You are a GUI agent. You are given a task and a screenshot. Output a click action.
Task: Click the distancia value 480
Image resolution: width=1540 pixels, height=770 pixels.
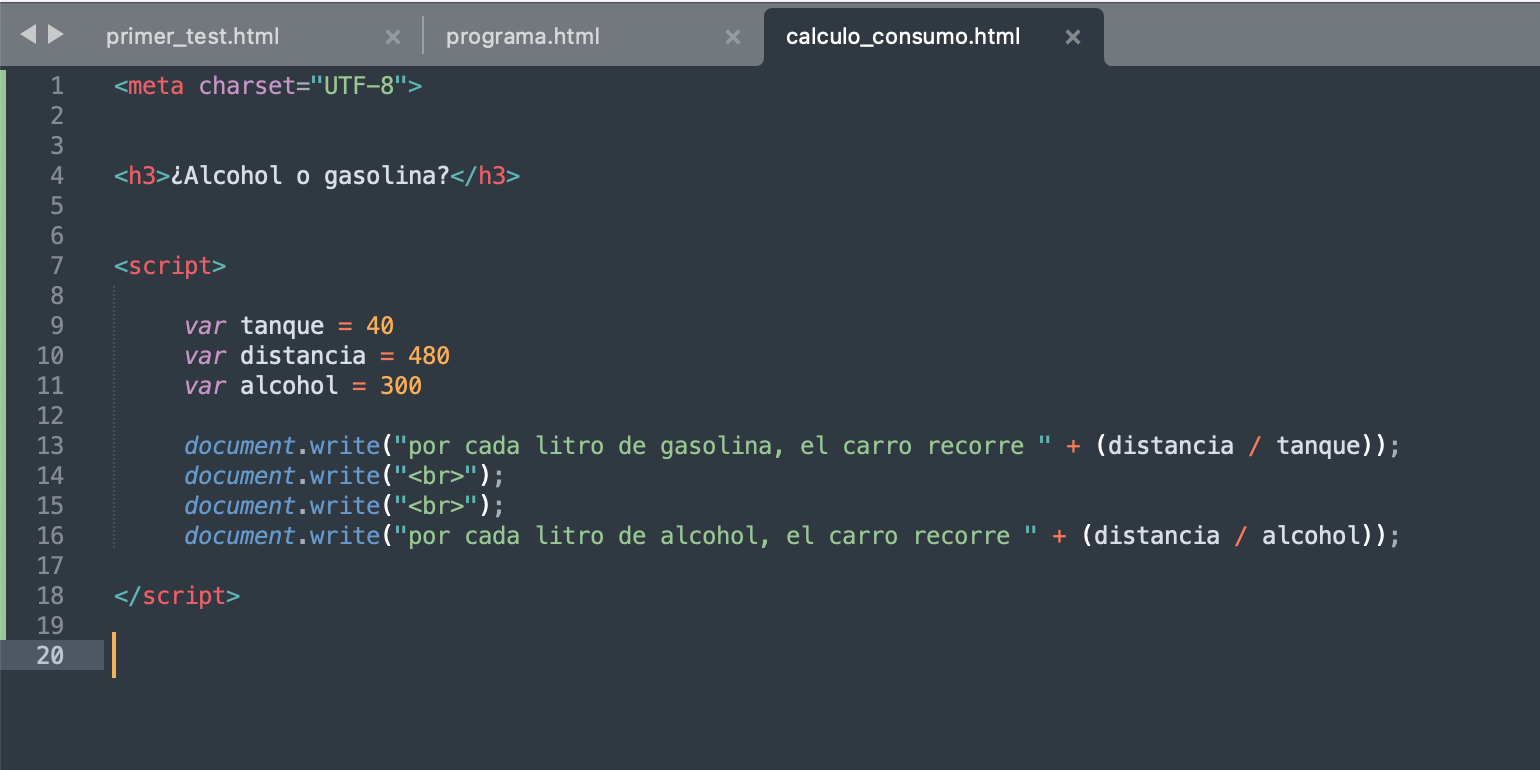click(x=429, y=356)
